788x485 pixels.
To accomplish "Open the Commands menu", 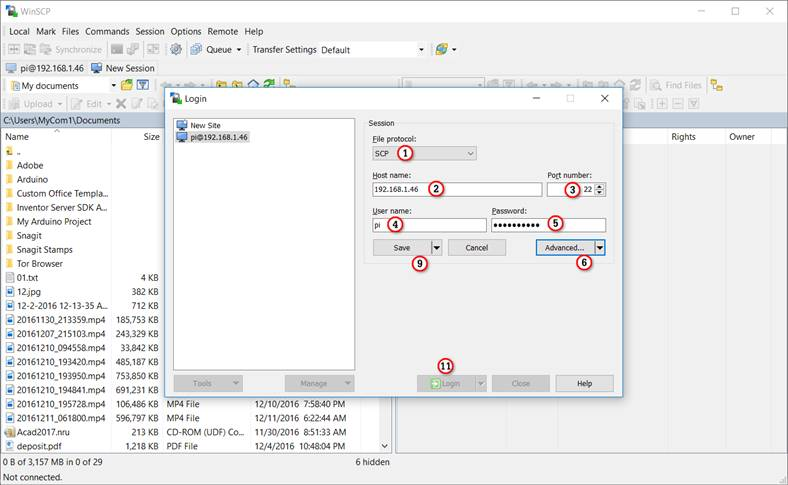I will tap(107, 31).
